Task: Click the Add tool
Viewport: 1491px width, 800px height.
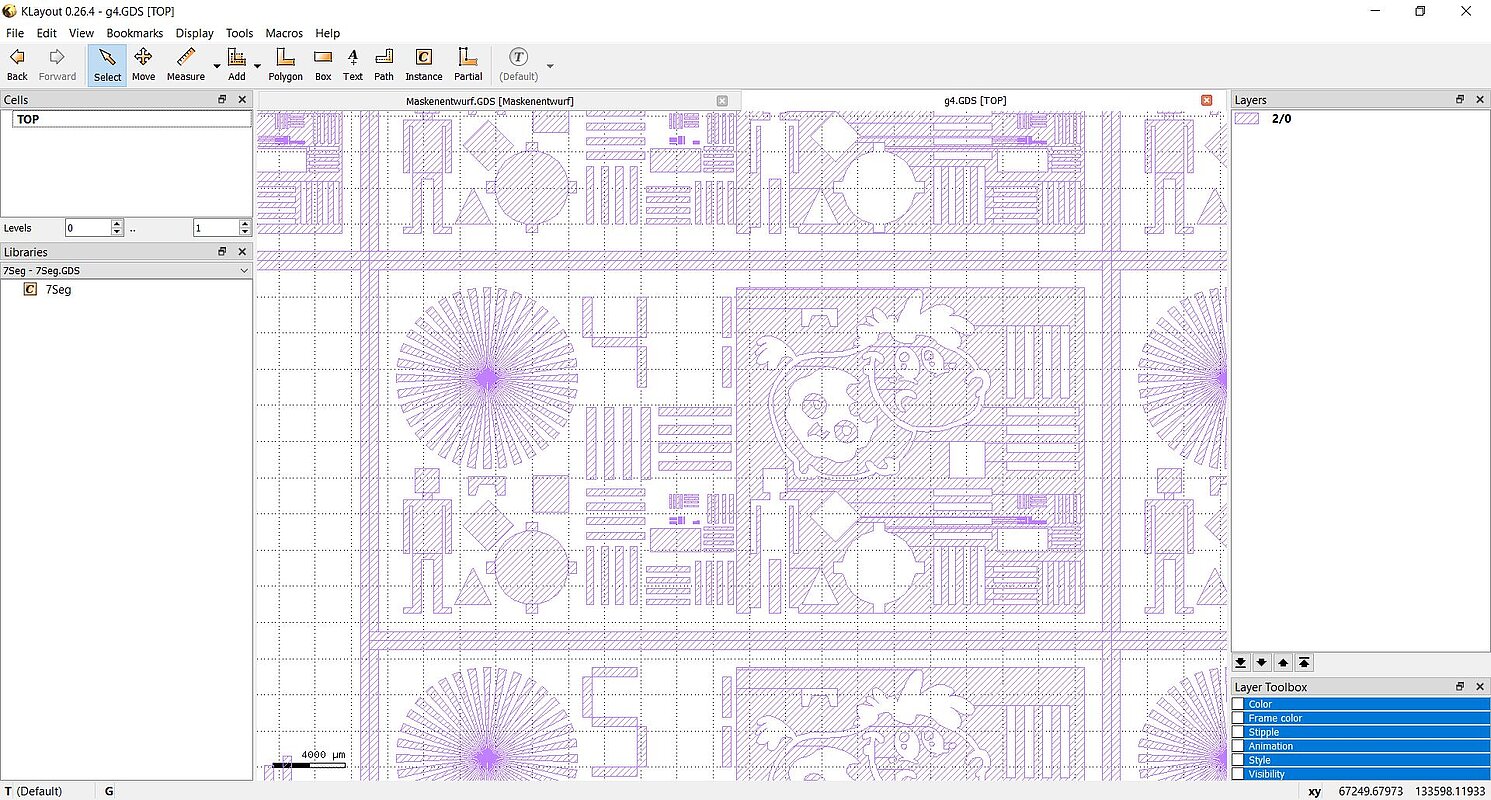Action: click(236, 65)
